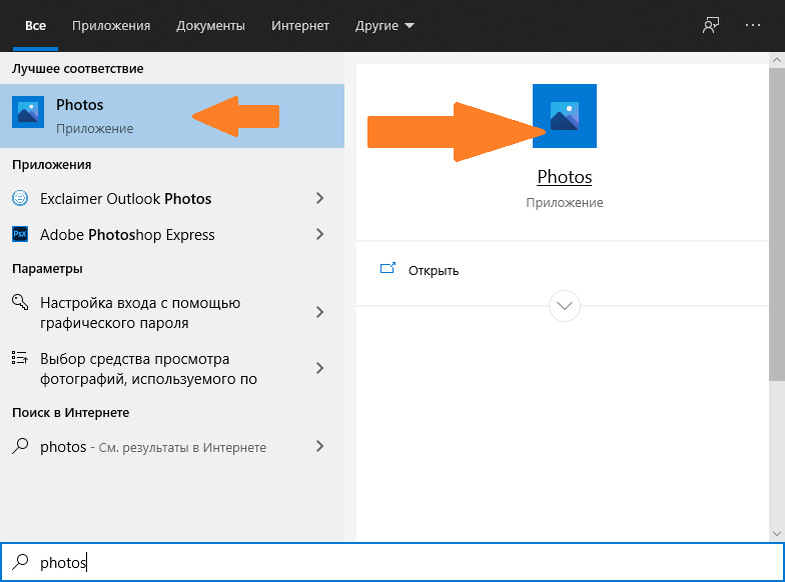The height and width of the screenshot is (582, 785).
Task: Click the Exclaimer Outlook Photos icon
Action: 20,198
